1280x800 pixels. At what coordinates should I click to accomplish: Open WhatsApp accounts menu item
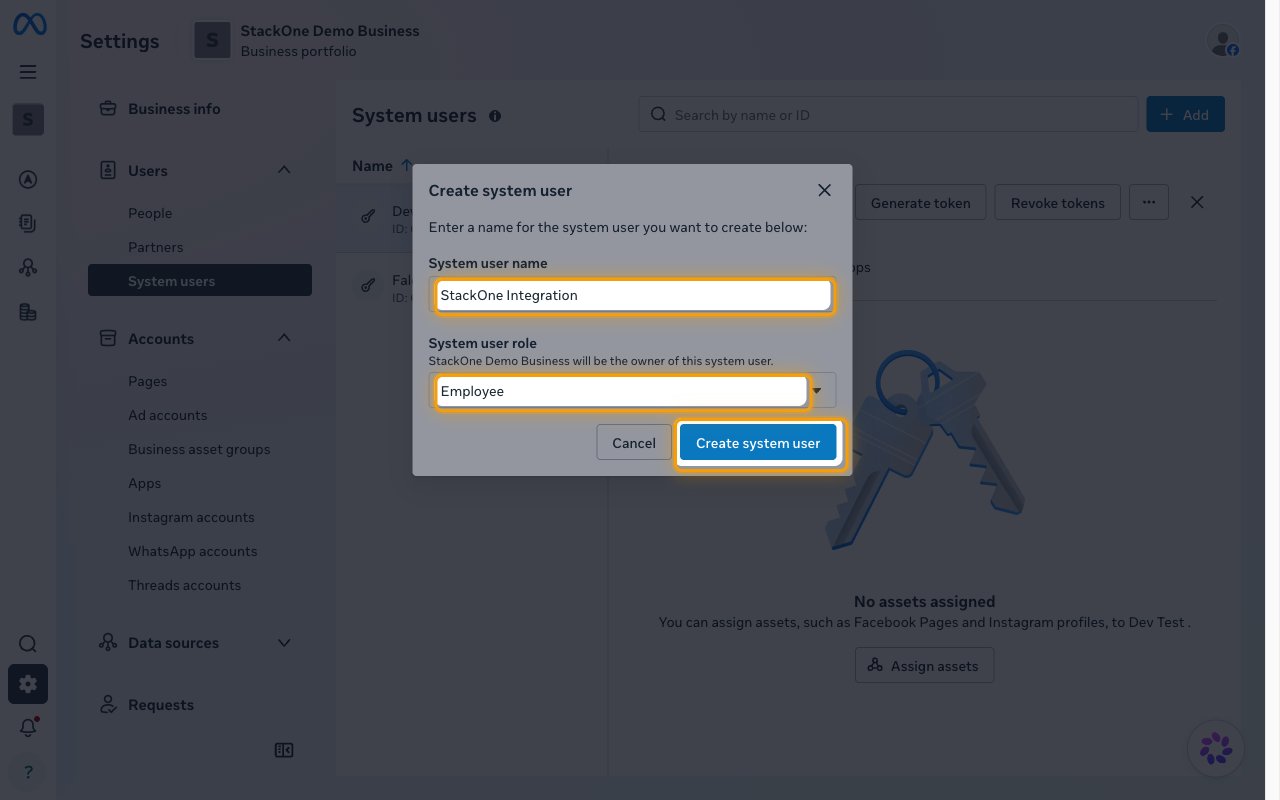pyautogui.click(x=193, y=551)
